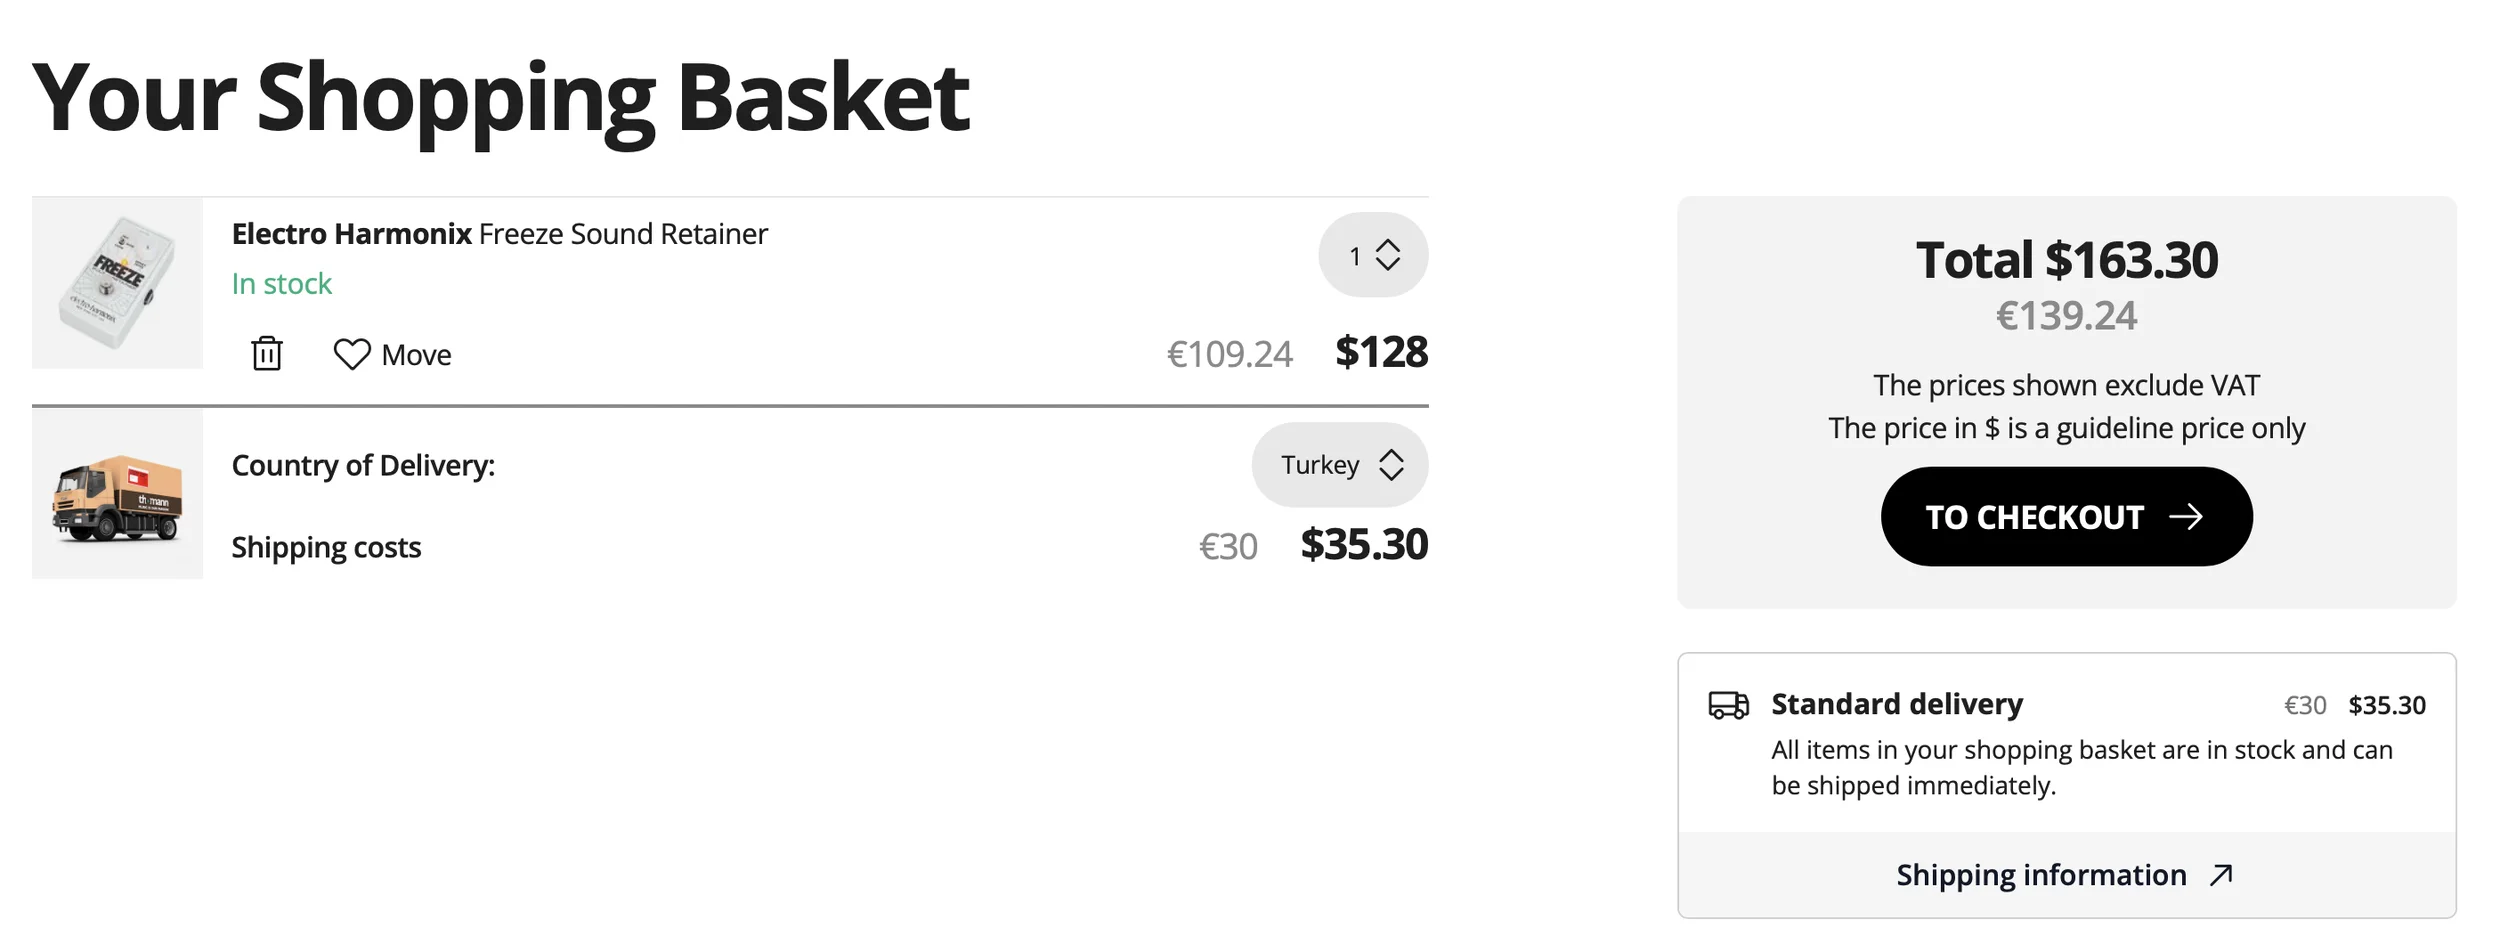The image size is (2500, 944).
Task: Click the chevrons next to Turkey
Action: (x=1391, y=465)
